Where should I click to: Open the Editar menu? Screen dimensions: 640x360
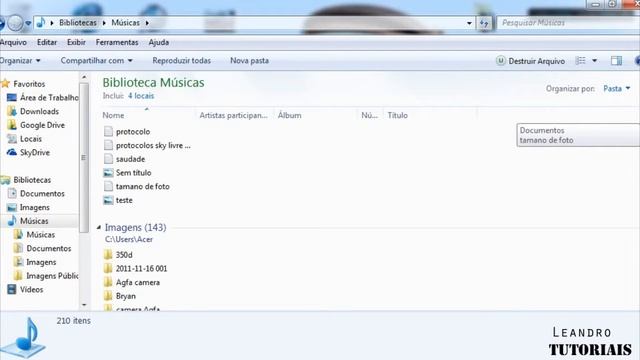[47, 42]
